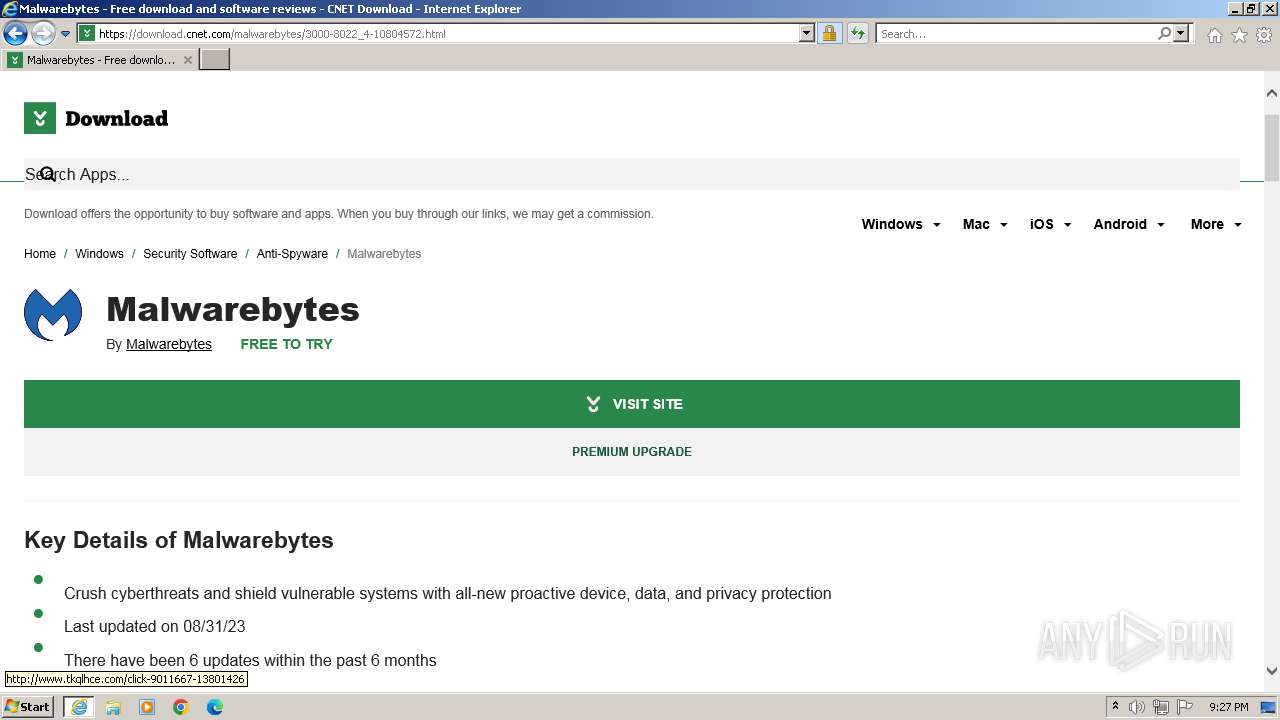Screen dimensions: 1280x720
Task: Open the Malwarebytes developer link
Action: point(169,344)
